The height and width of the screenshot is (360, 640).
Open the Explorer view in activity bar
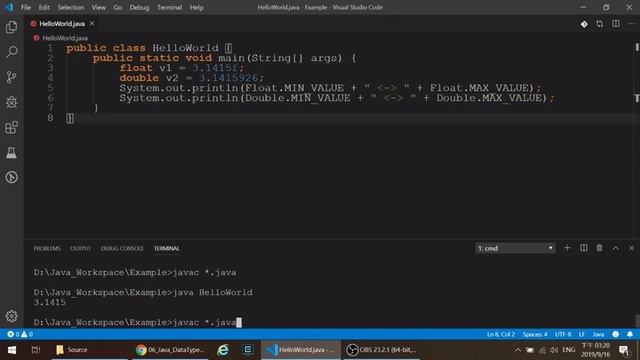tap(11, 27)
